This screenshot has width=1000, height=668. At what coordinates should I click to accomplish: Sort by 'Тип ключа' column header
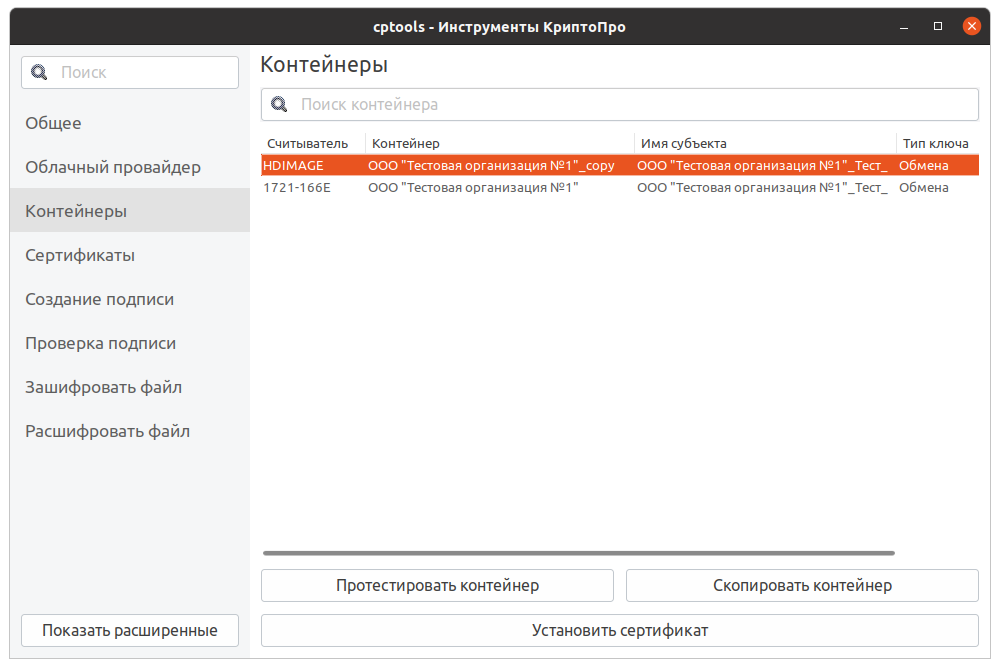coord(938,144)
